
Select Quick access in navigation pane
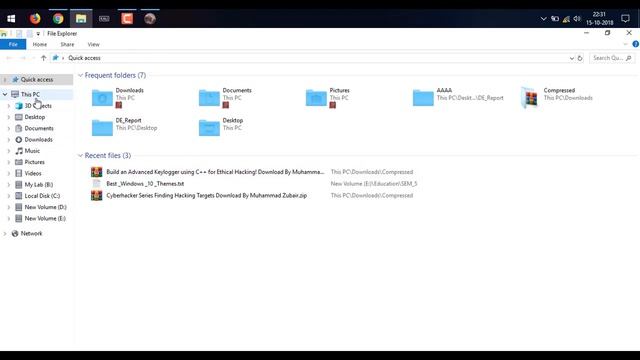point(37,80)
